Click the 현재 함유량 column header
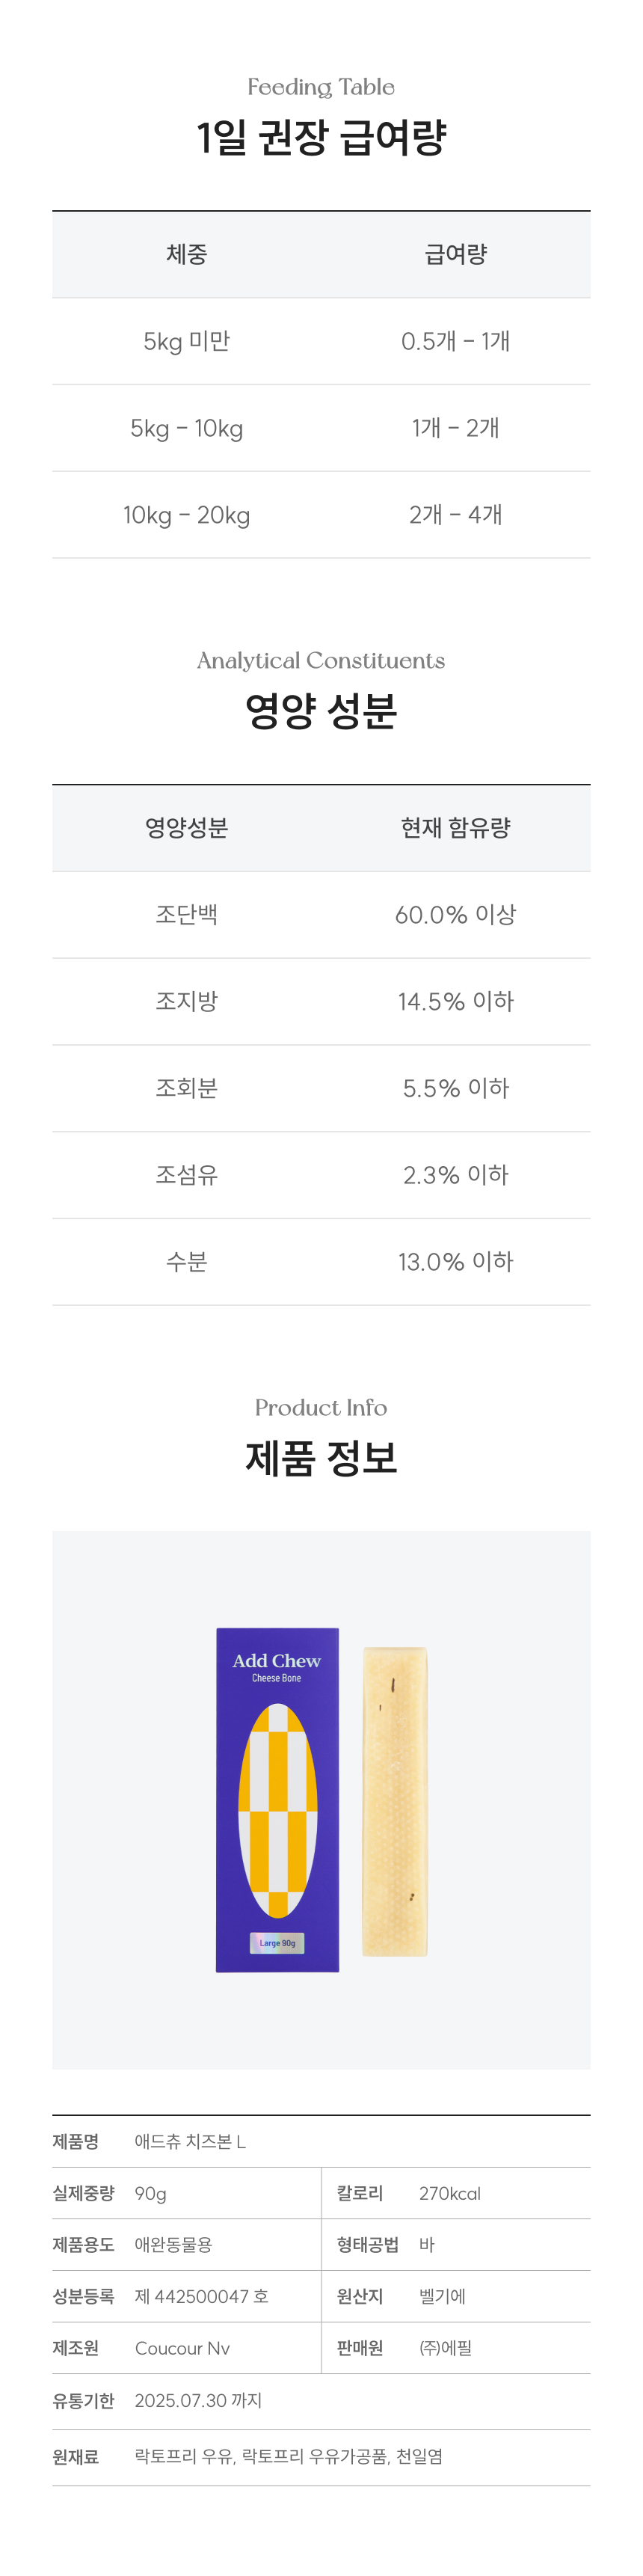Screen dimensions: 643x2576 (x=456, y=827)
